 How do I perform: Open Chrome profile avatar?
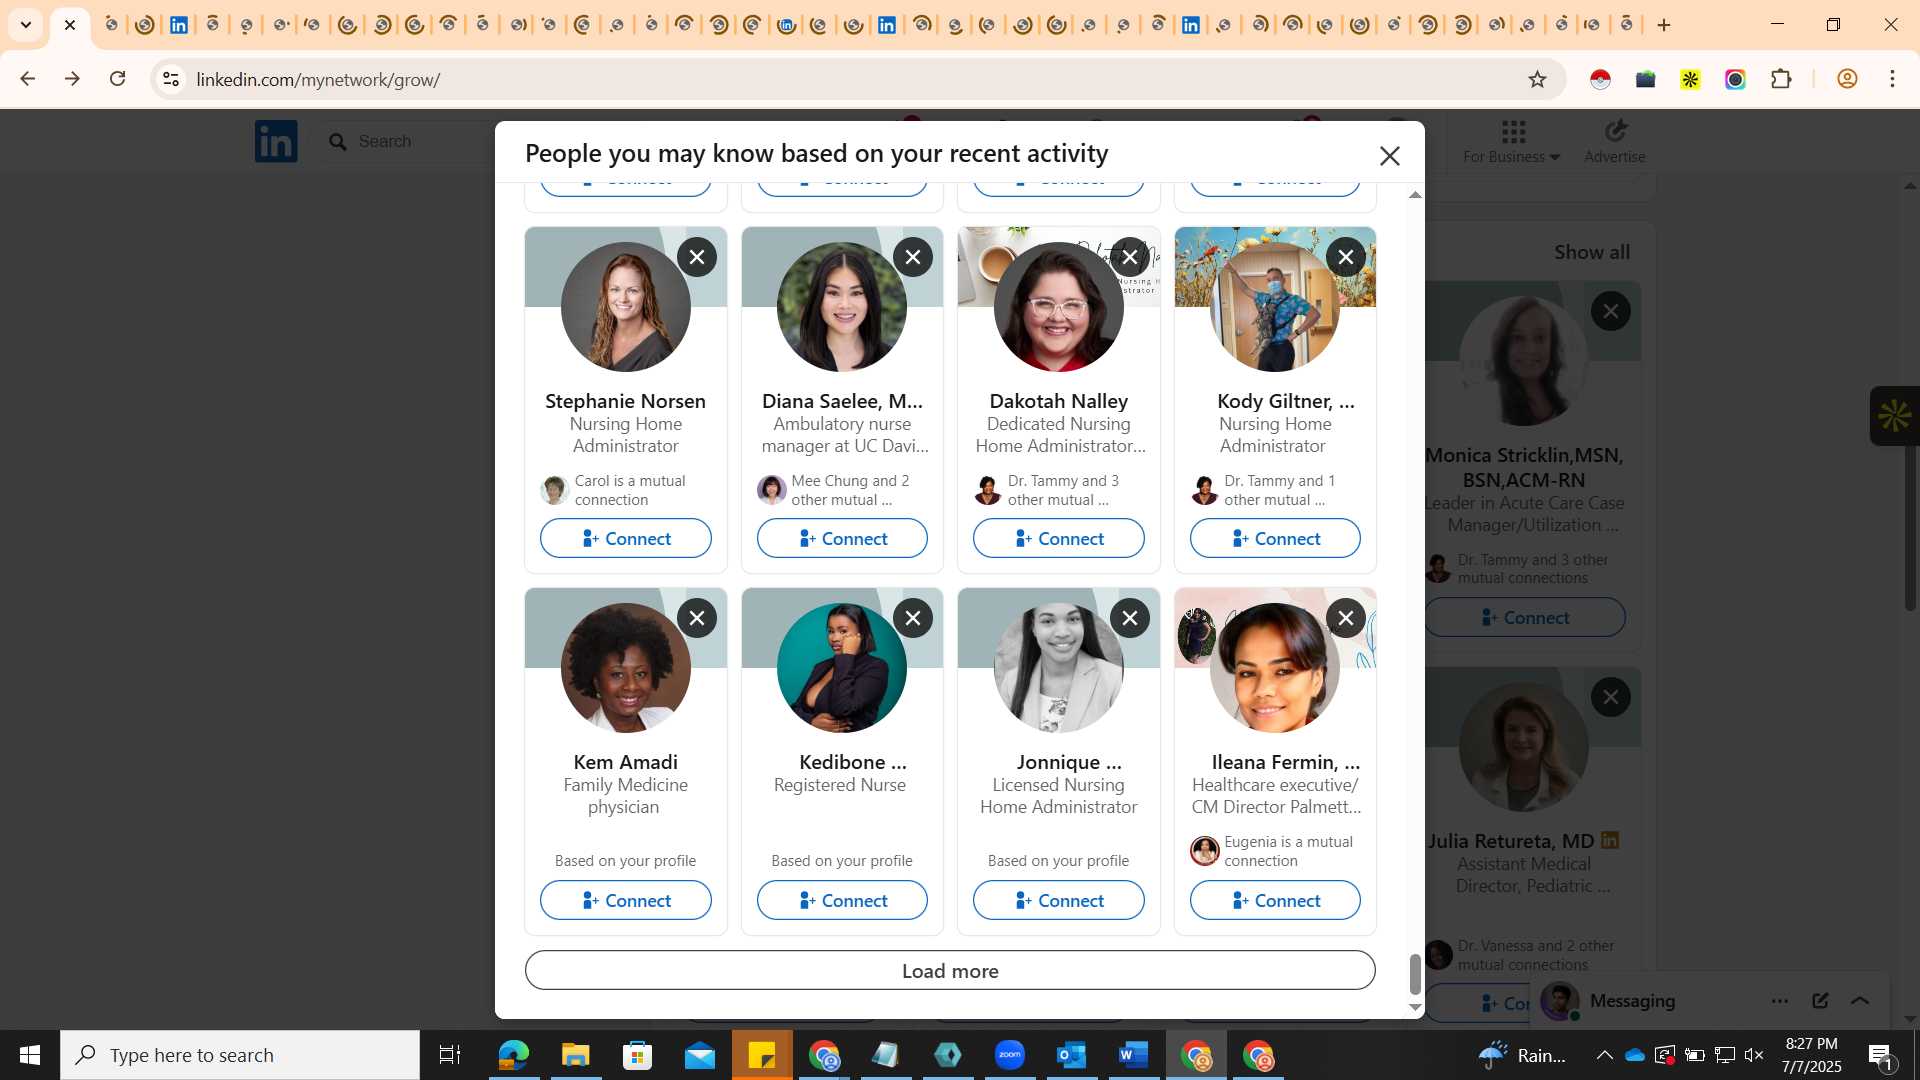coord(1847,79)
